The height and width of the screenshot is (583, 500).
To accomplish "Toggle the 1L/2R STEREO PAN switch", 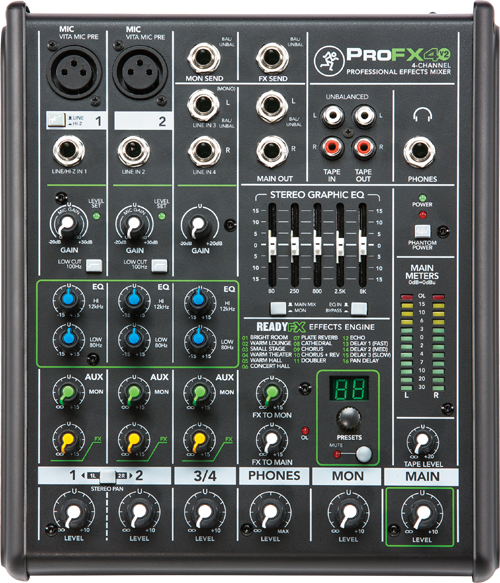I will (x=108, y=476).
